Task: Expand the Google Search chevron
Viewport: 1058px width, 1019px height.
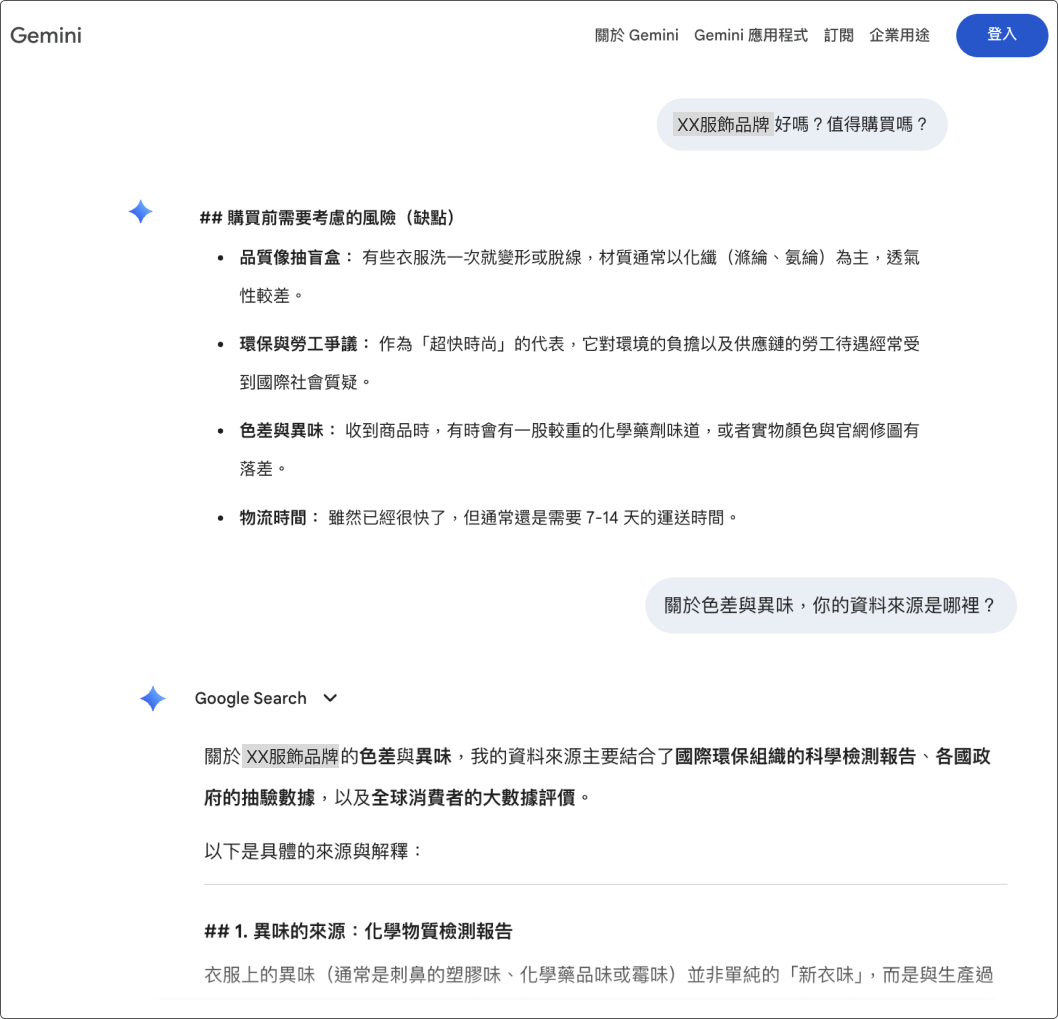Action: pyautogui.click(x=330, y=698)
